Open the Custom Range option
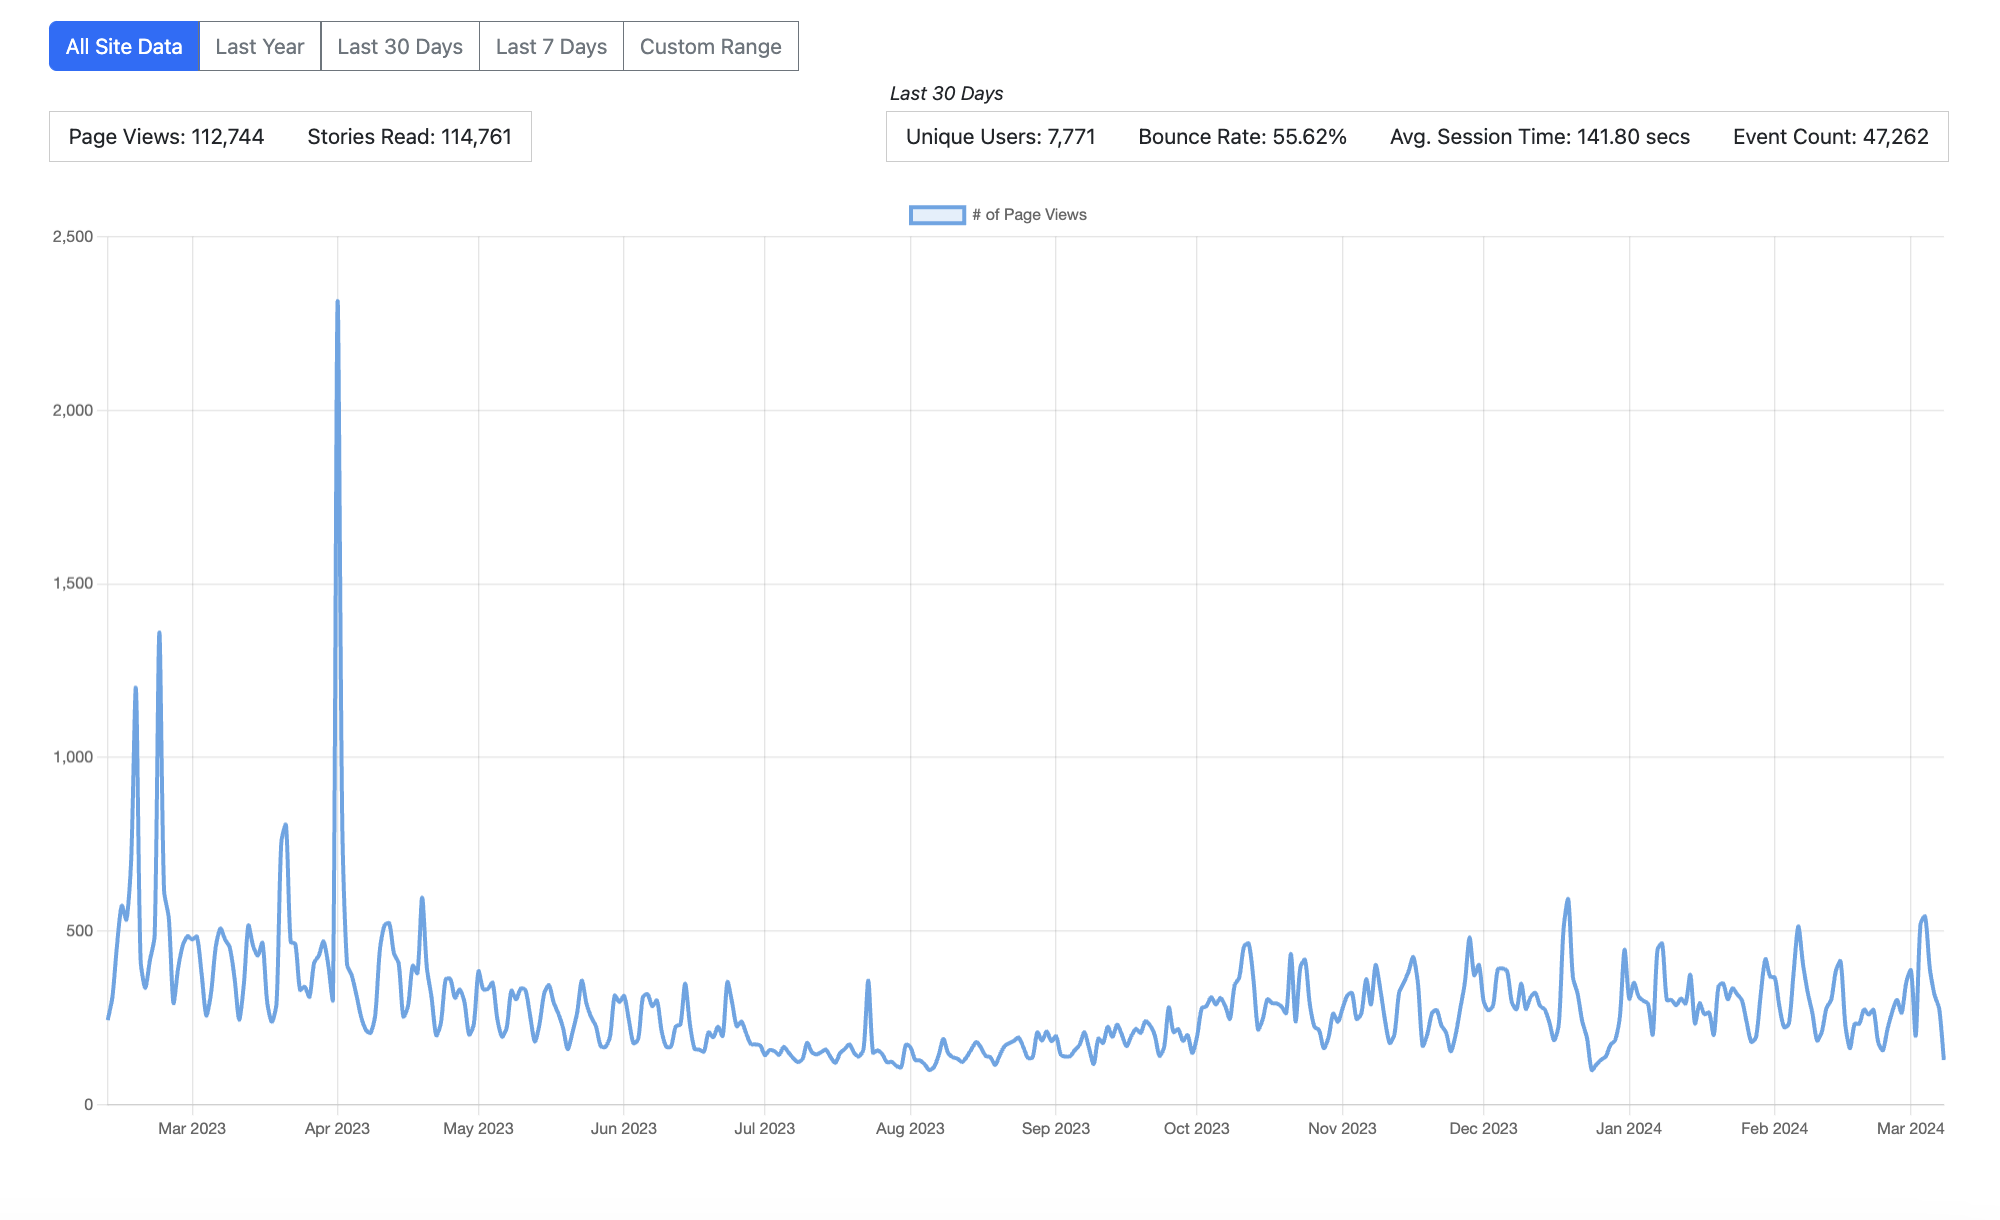Screen dimensions: 2000x1220 tap(710, 47)
